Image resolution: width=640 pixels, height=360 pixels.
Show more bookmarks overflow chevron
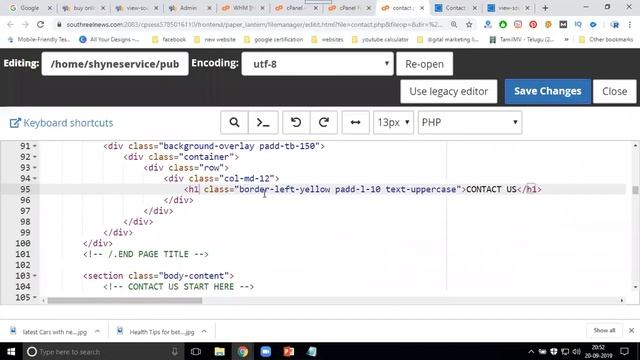(x=567, y=40)
